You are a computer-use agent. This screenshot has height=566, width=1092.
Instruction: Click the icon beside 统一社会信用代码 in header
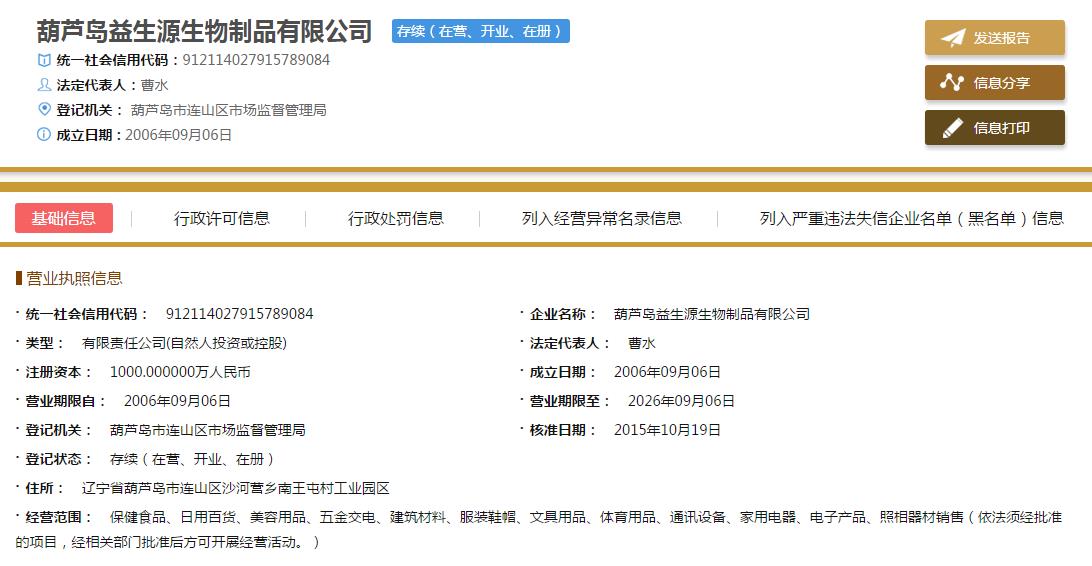pyautogui.click(x=44, y=60)
